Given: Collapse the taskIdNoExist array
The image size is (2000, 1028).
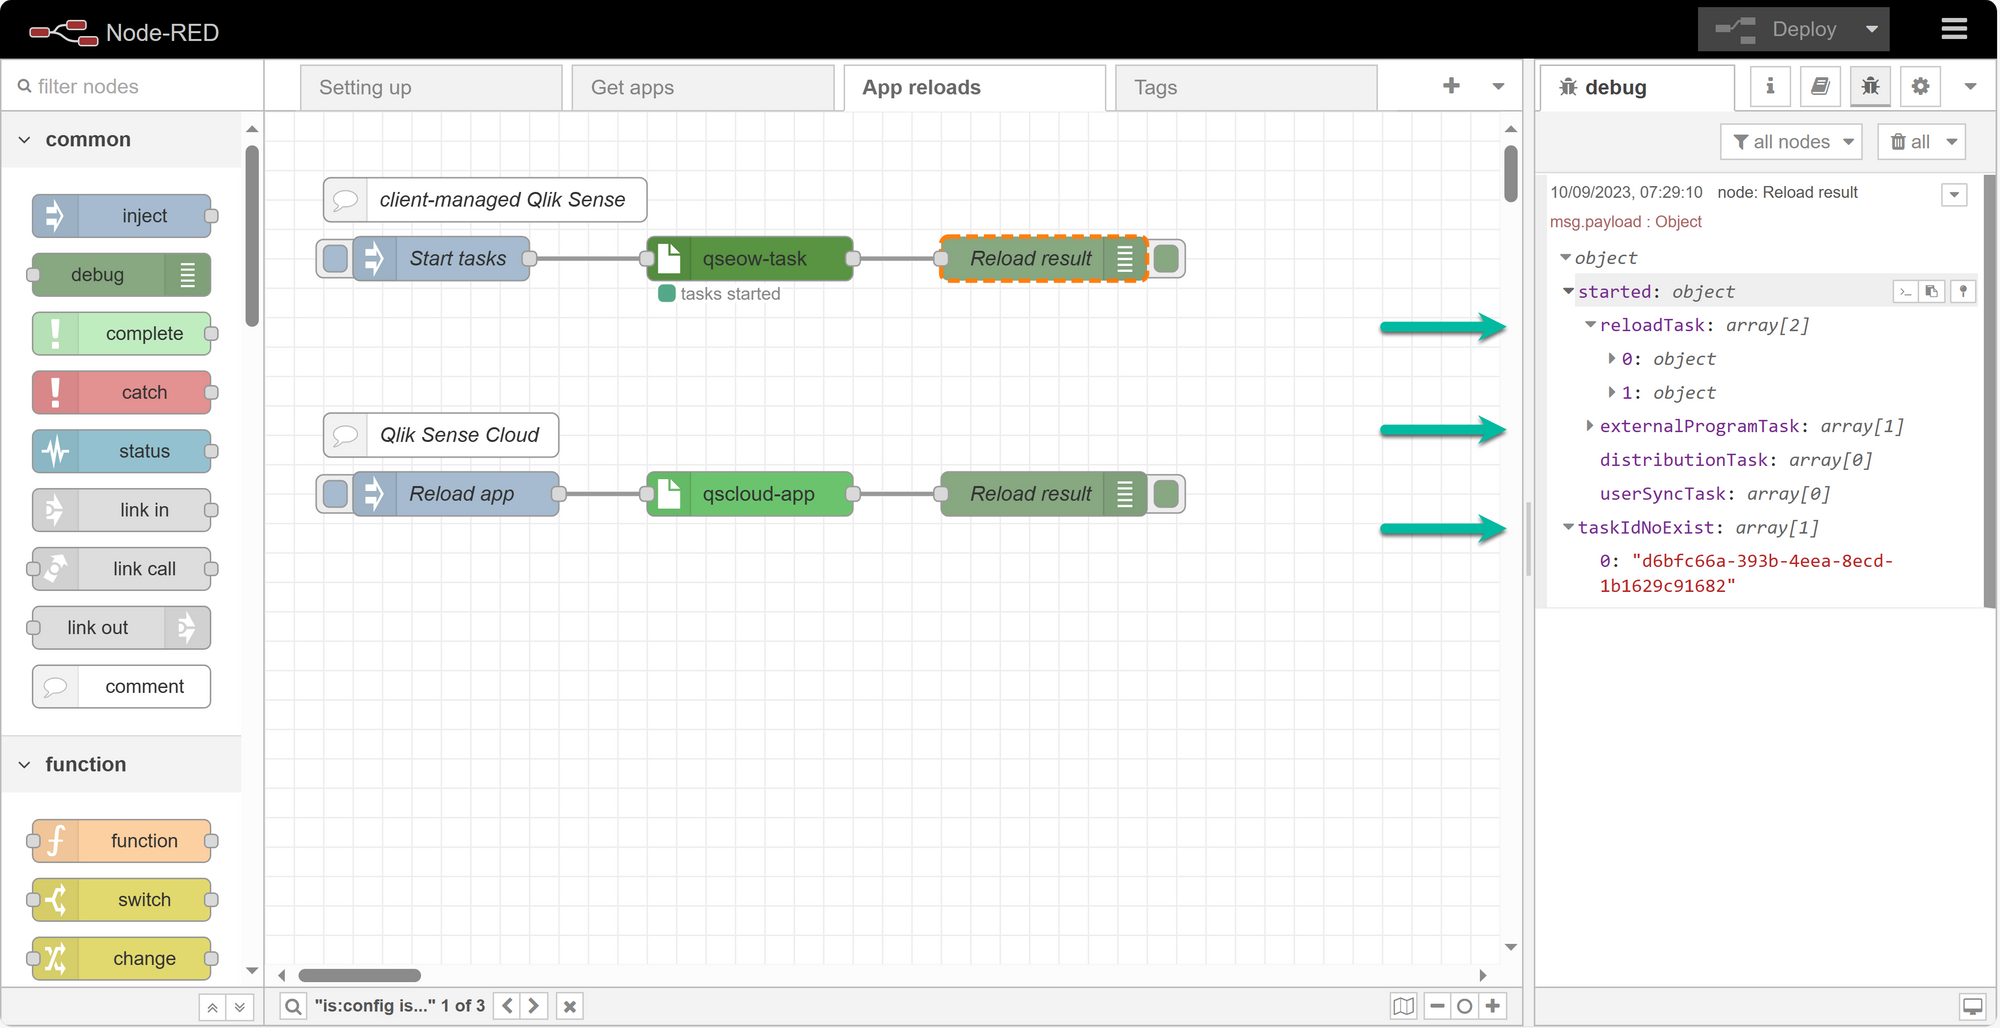Looking at the screenshot, I should click(1569, 527).
